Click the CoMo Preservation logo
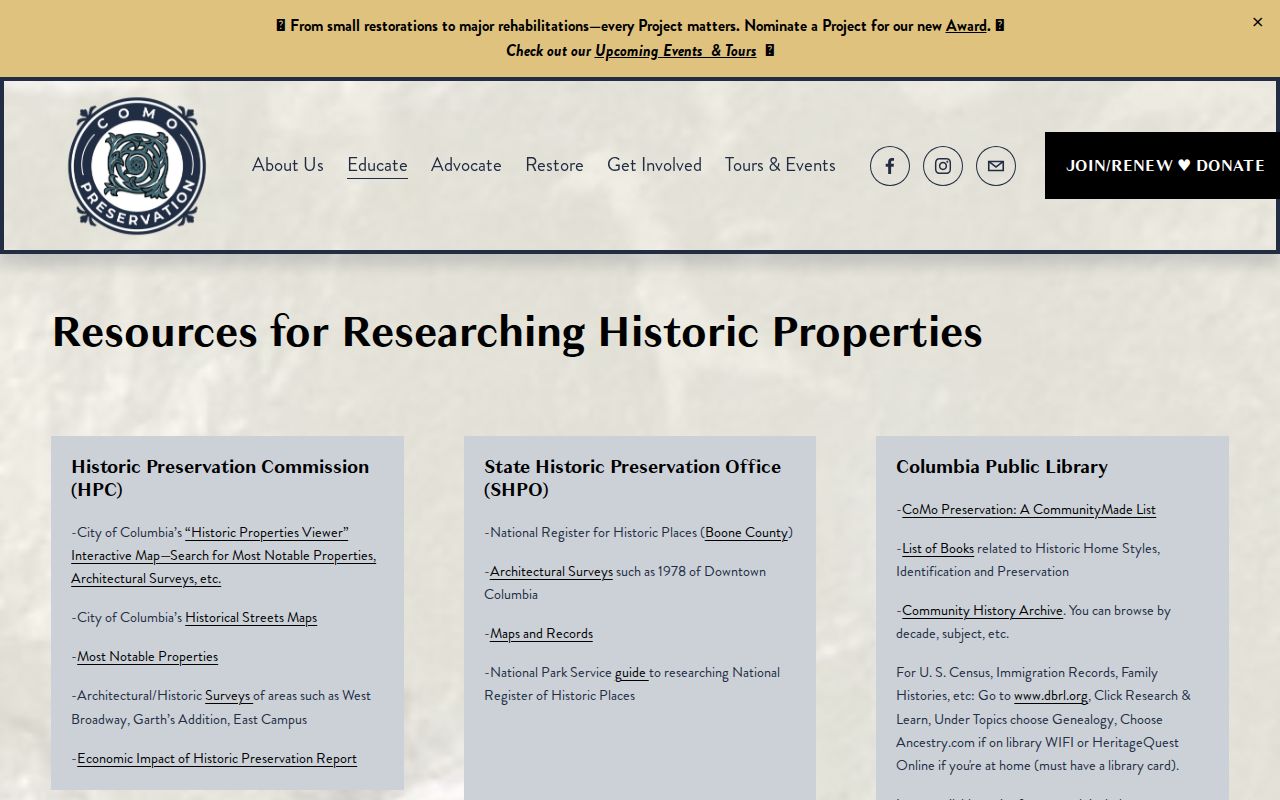 click(x=137, y=166)
